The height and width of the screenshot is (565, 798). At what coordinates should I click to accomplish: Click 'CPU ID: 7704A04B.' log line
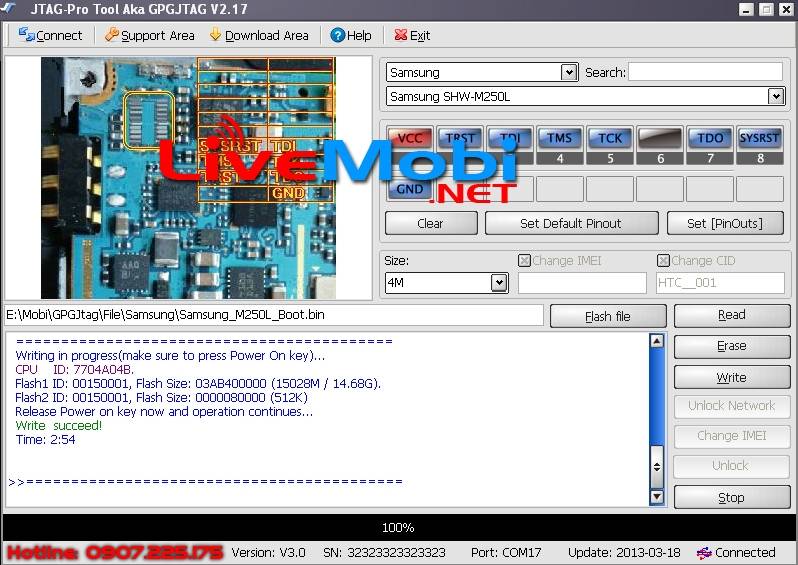[75, 370]
